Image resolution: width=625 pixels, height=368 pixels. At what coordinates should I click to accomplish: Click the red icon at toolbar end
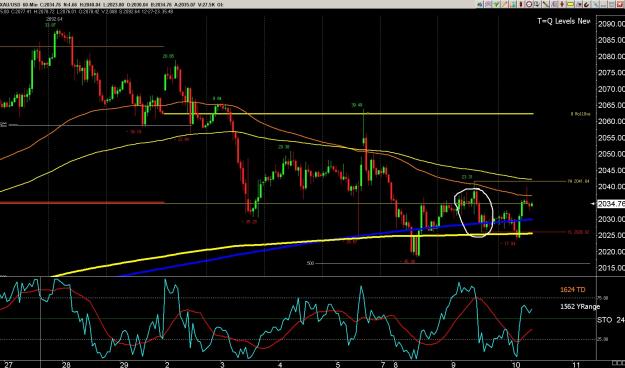(620, 4)
